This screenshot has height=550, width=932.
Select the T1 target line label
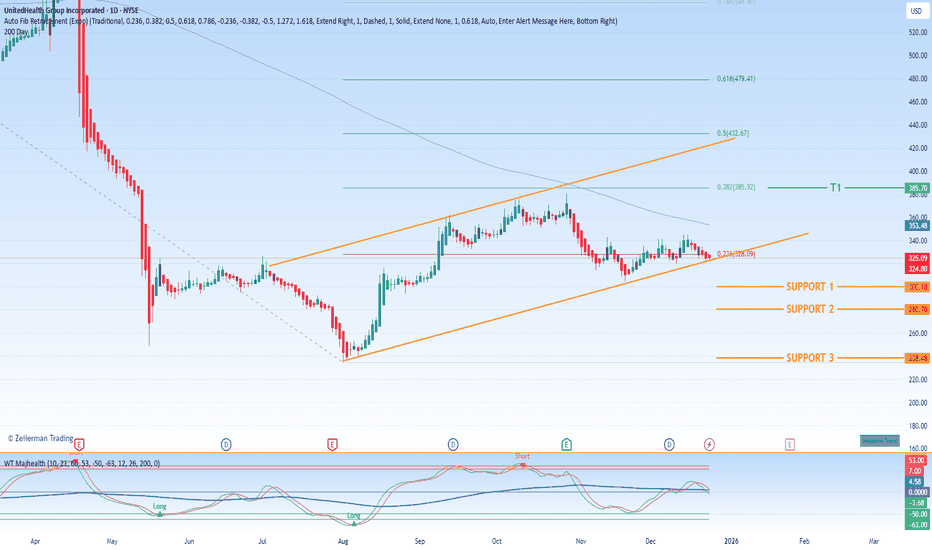click(834, 188)
